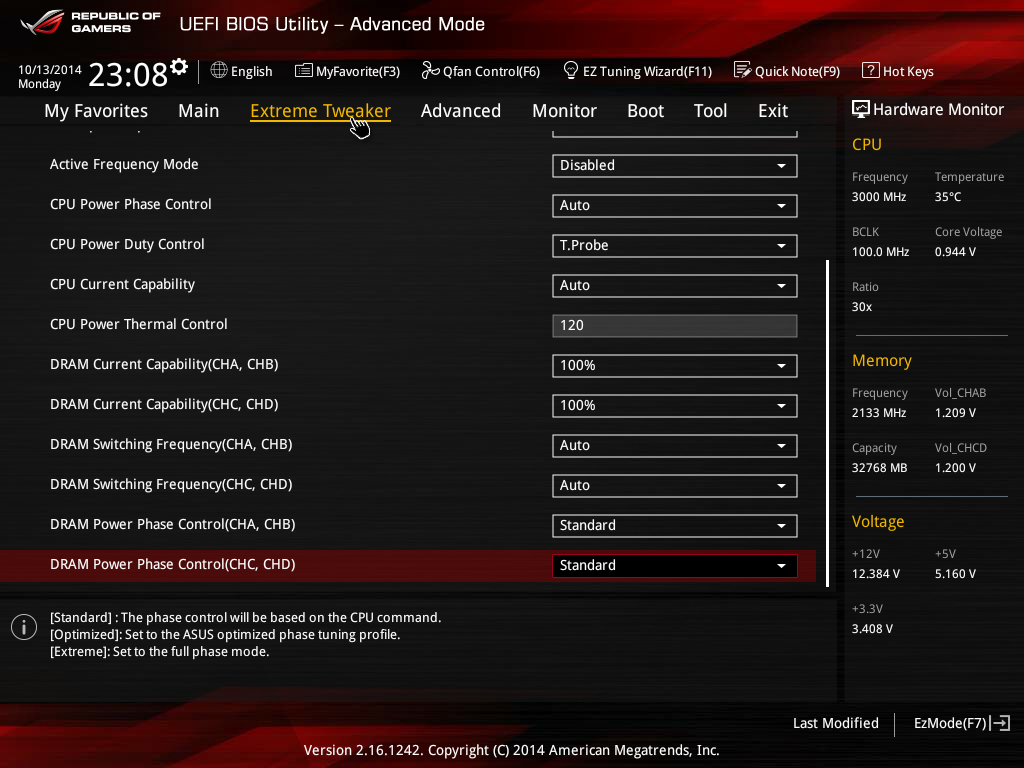Launch EZ Tuning Wizard bulb icon

570,71
